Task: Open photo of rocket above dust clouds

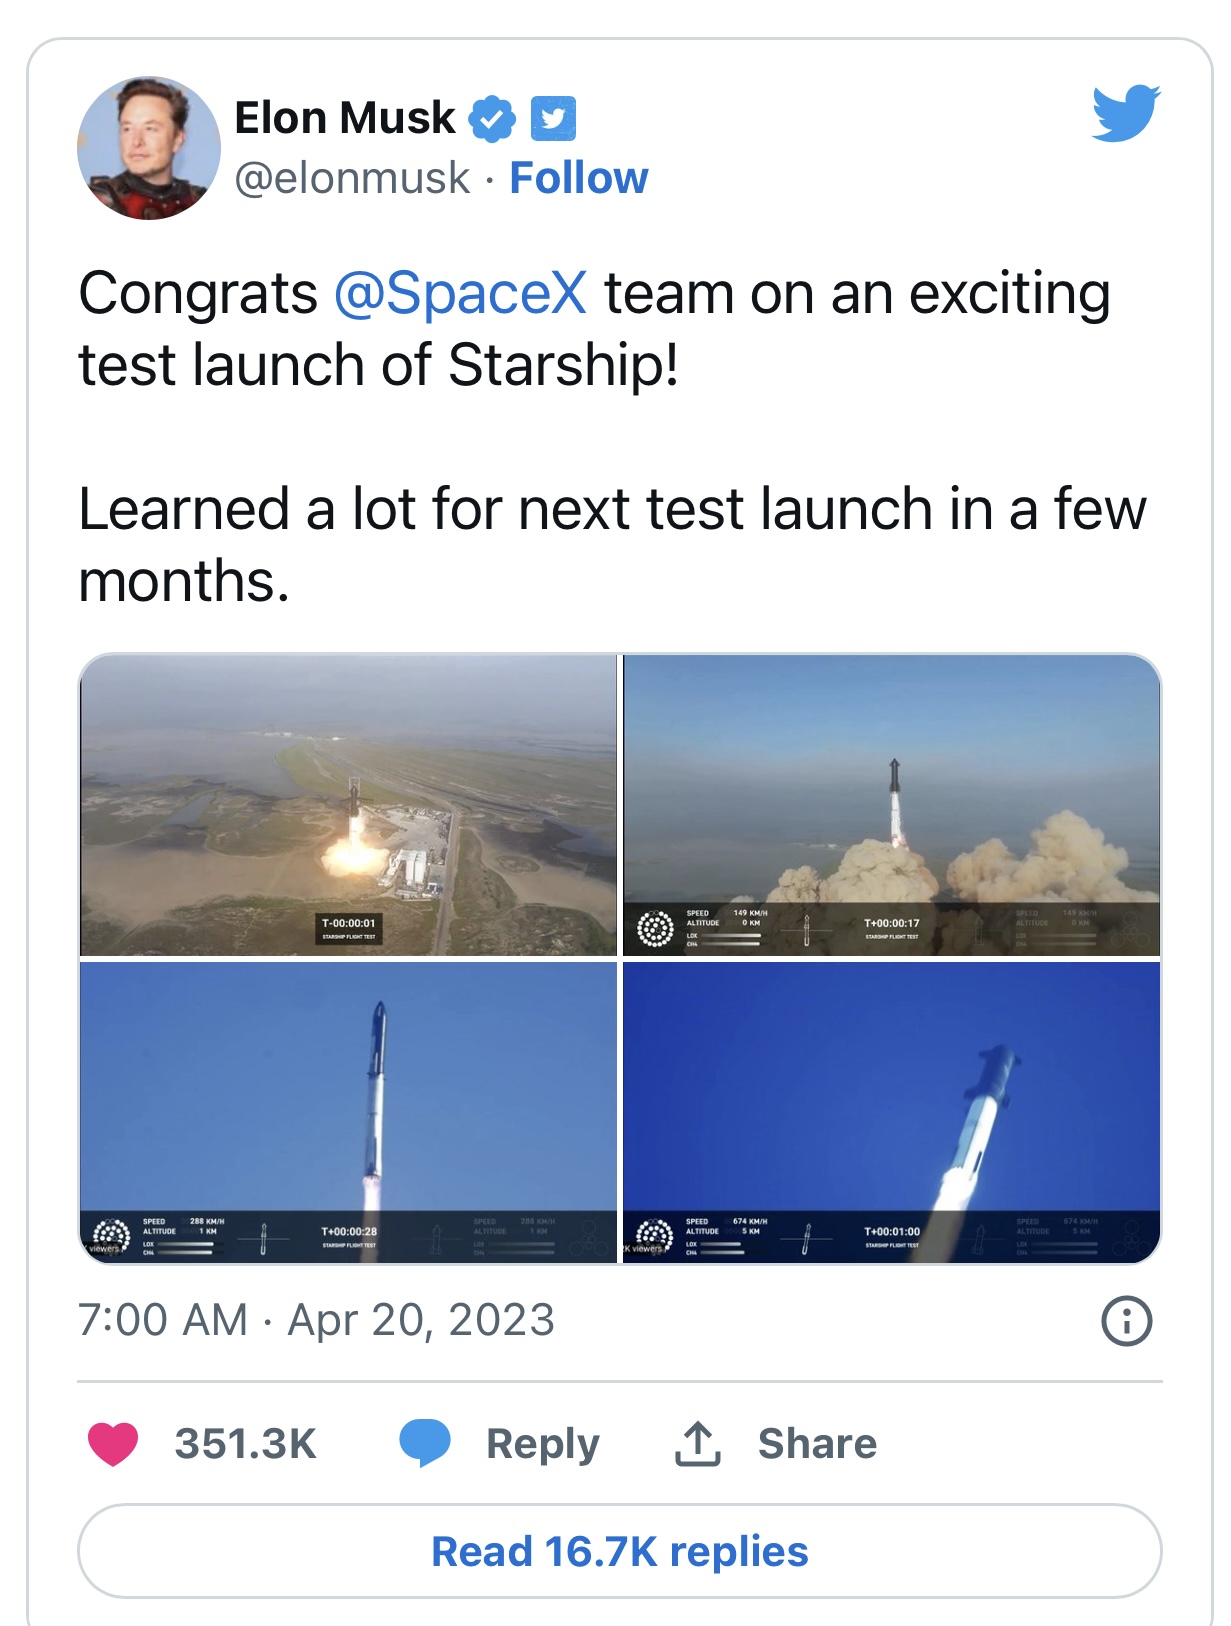Action: (x=892, y=805)
